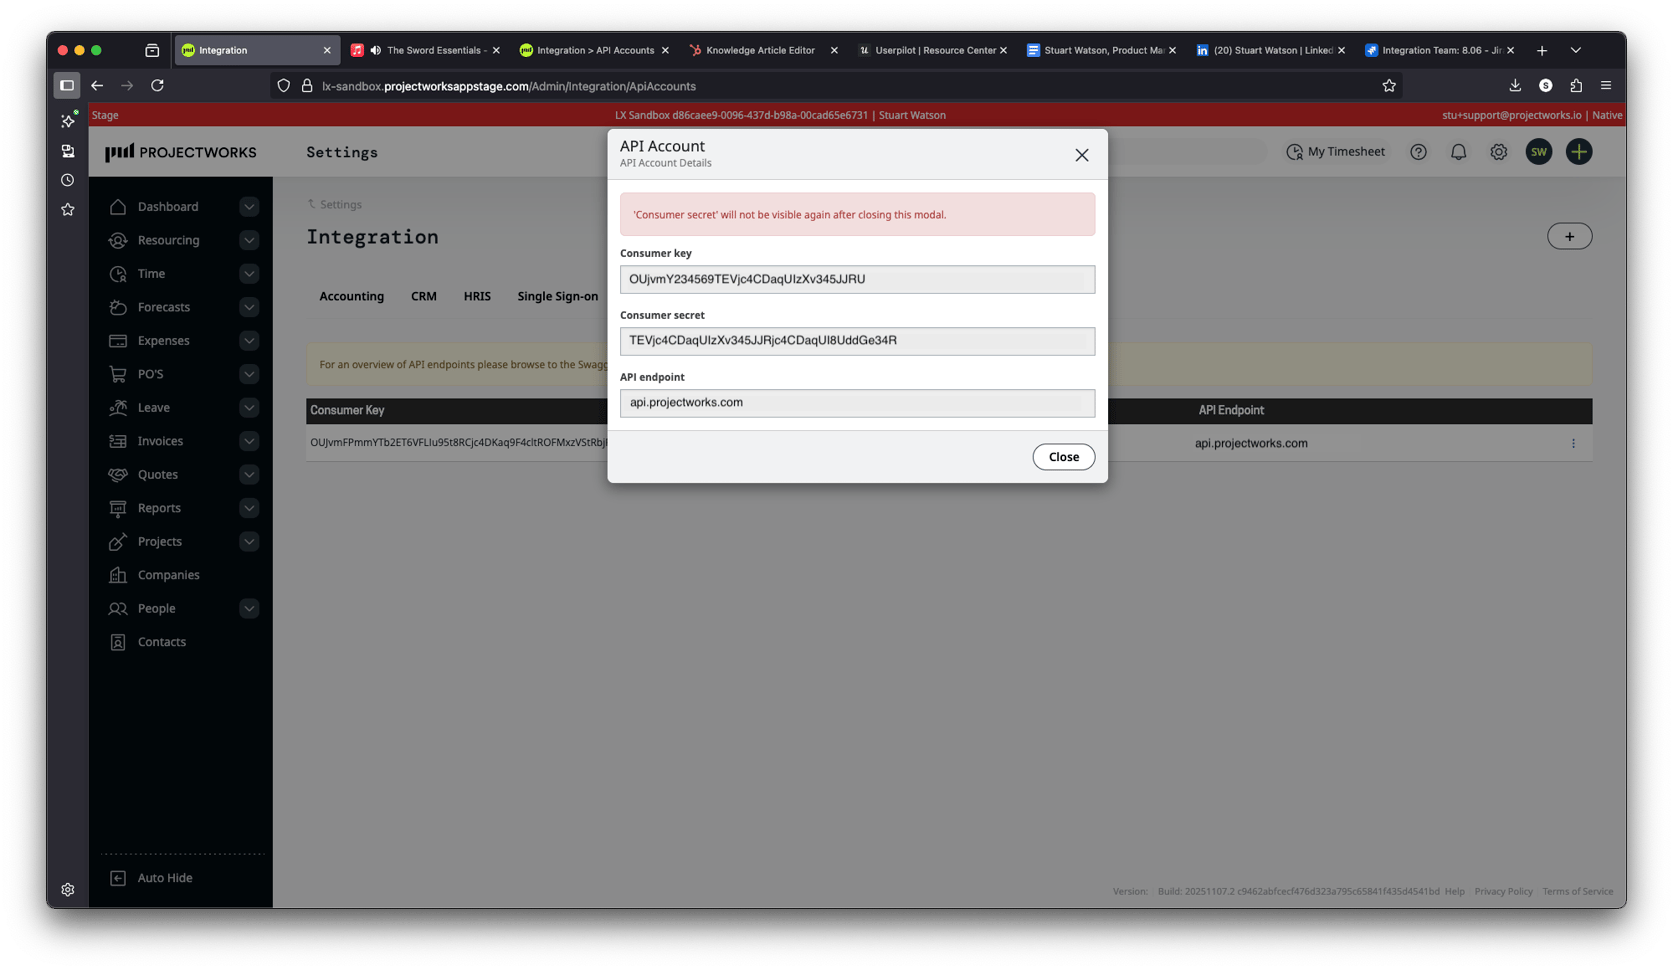
Task: Click the Consumer secret field
Action: [857, 341]
